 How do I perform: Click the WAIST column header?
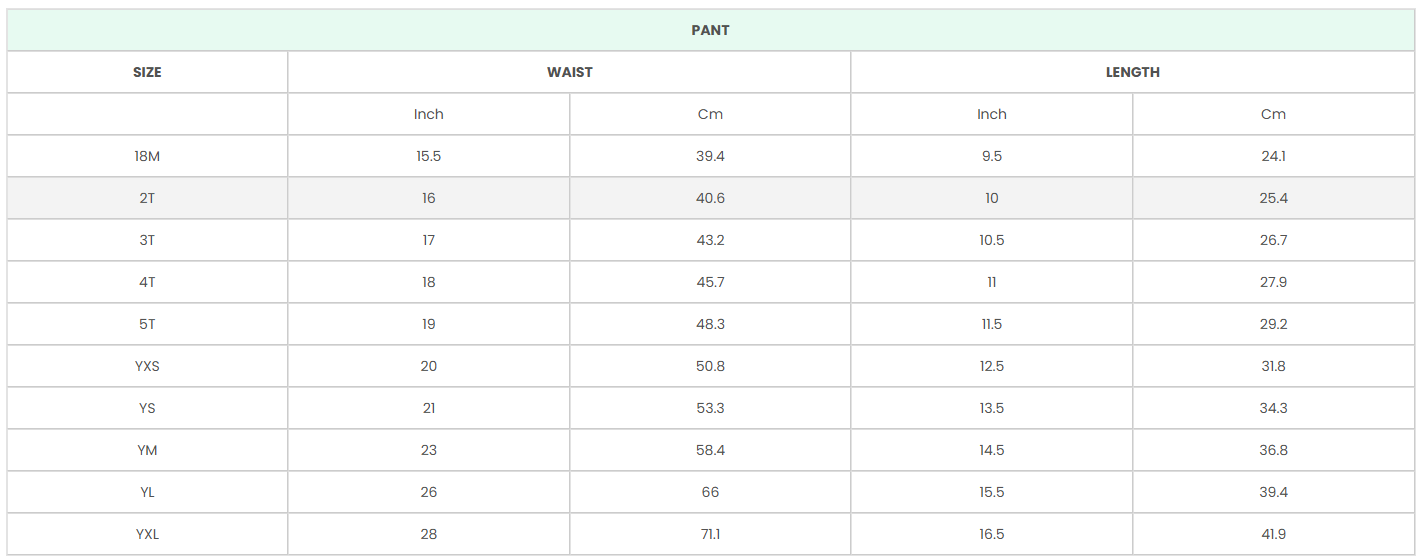(569, 72)
